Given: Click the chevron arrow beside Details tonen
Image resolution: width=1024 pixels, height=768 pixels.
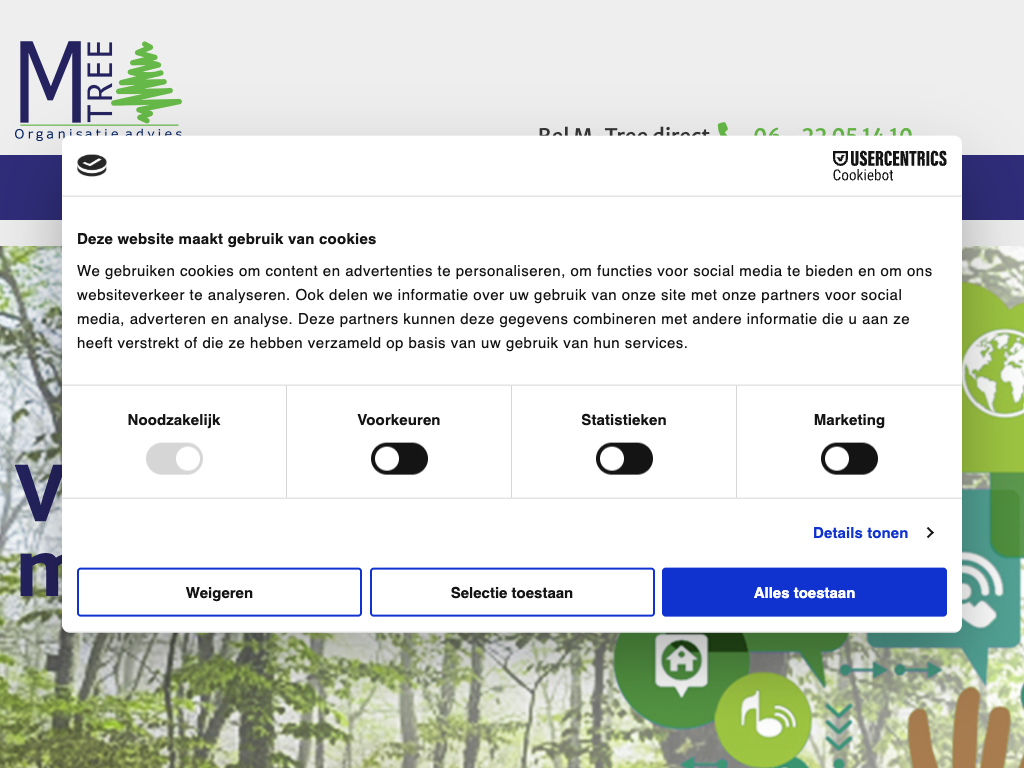Looking at the screenshot, I should 930,533.
